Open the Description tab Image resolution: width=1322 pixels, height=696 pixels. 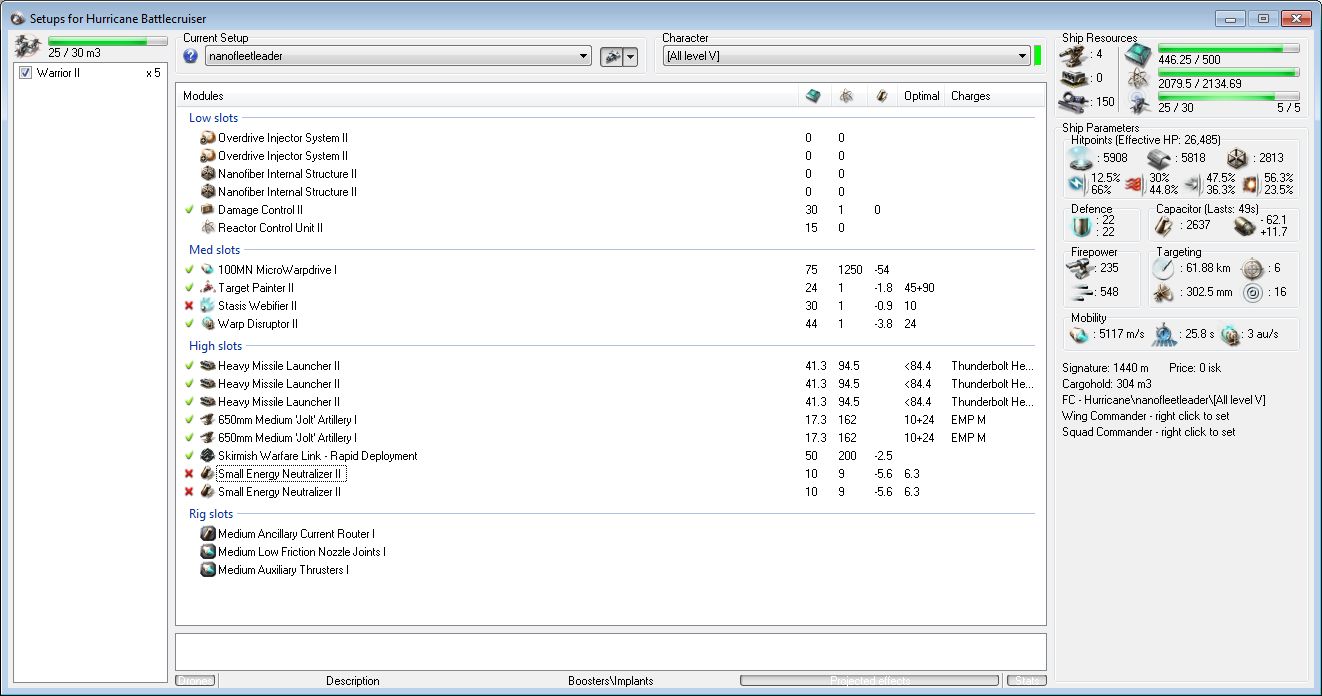(x=353, y=681)
